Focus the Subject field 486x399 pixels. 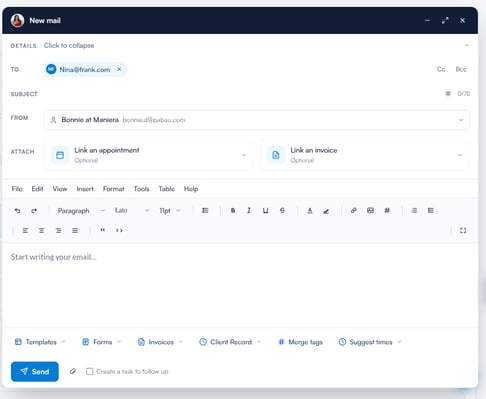pos(242,94)
